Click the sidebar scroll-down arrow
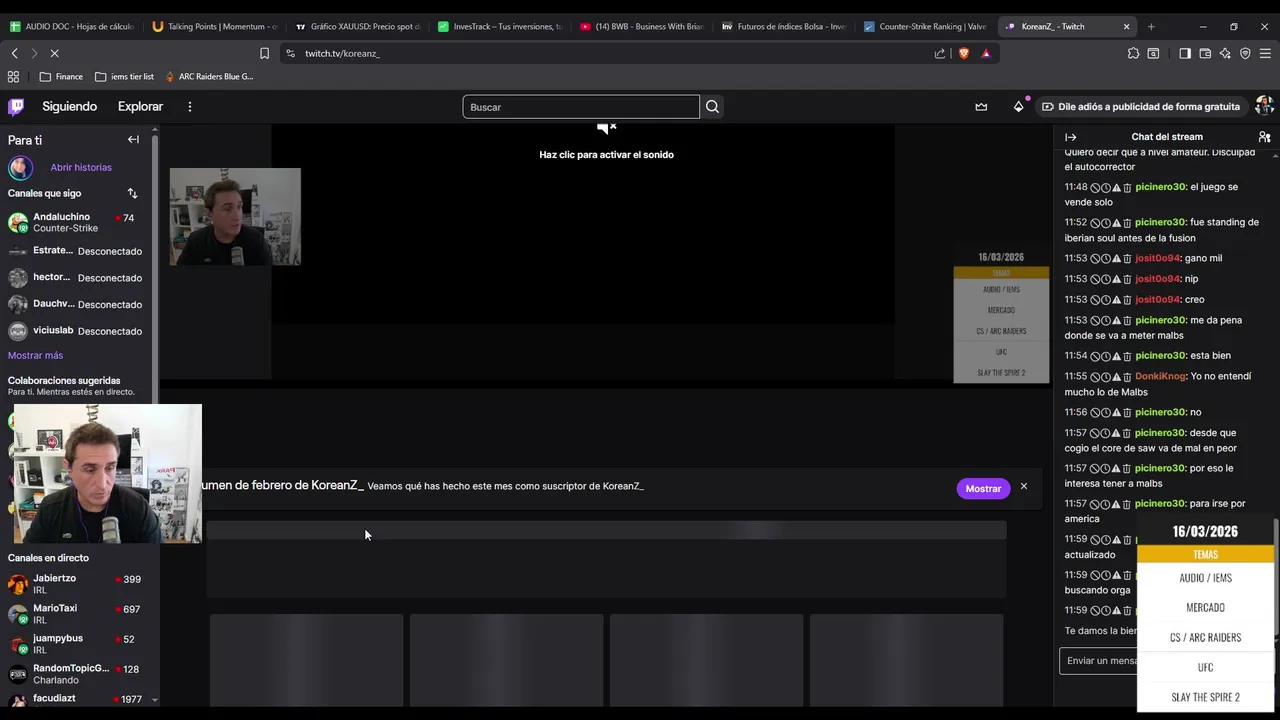1280x720 pixels. coord(154,700)
